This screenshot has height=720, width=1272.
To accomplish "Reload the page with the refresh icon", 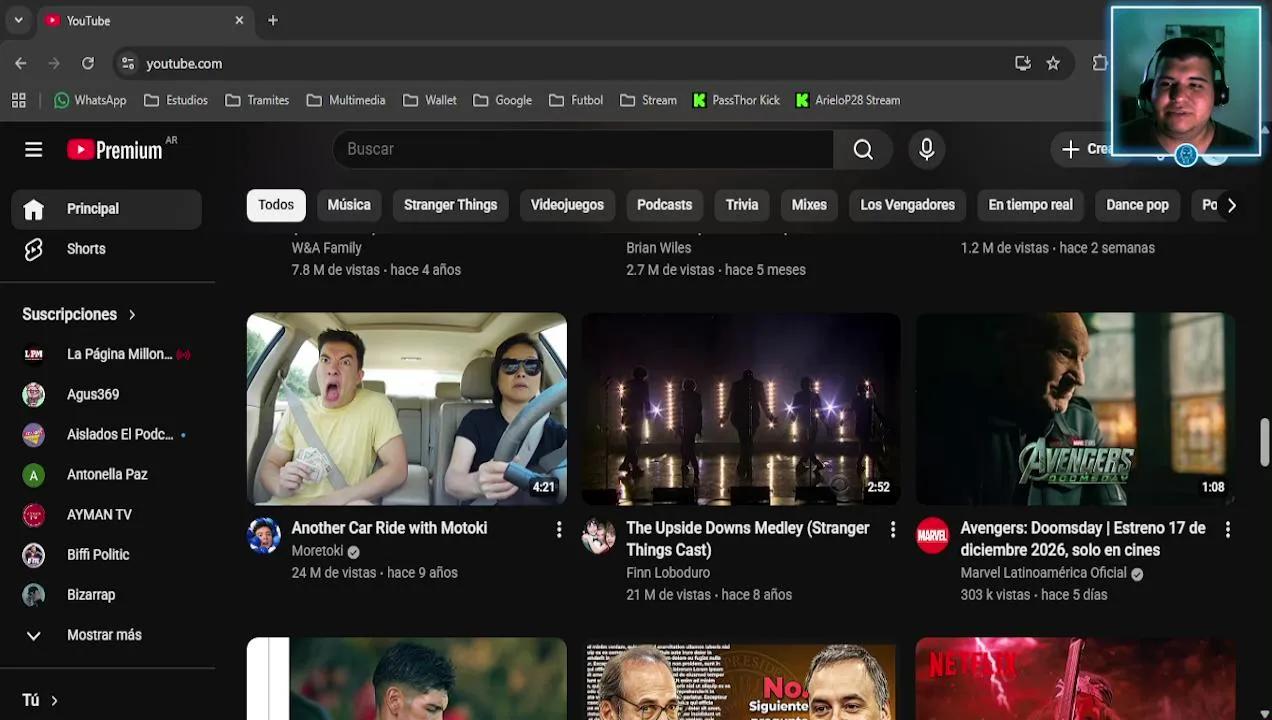I will pyautogui.click(x=88, y=63).
